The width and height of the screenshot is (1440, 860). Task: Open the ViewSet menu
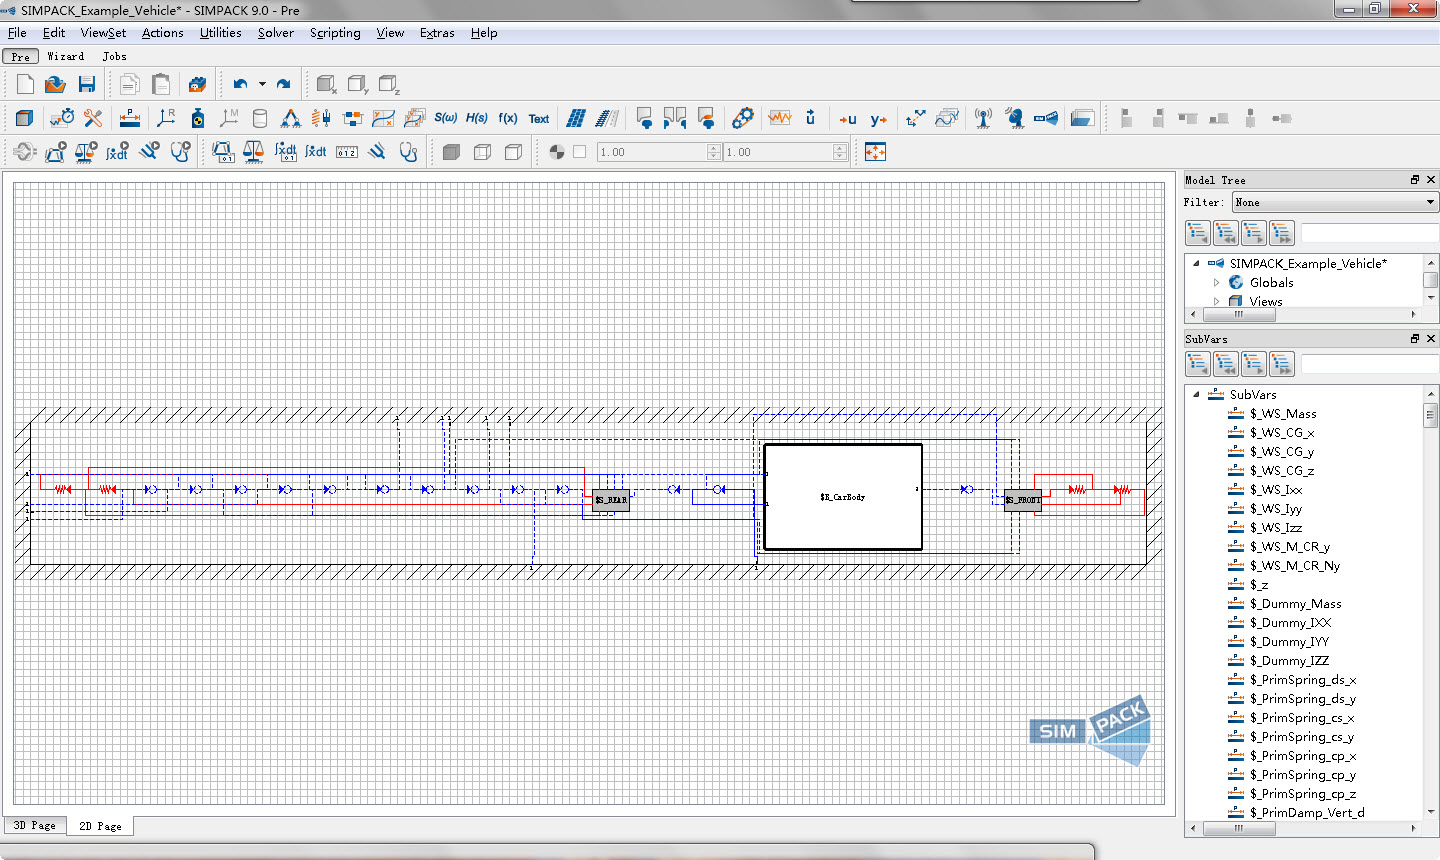(x=103, y=33)
